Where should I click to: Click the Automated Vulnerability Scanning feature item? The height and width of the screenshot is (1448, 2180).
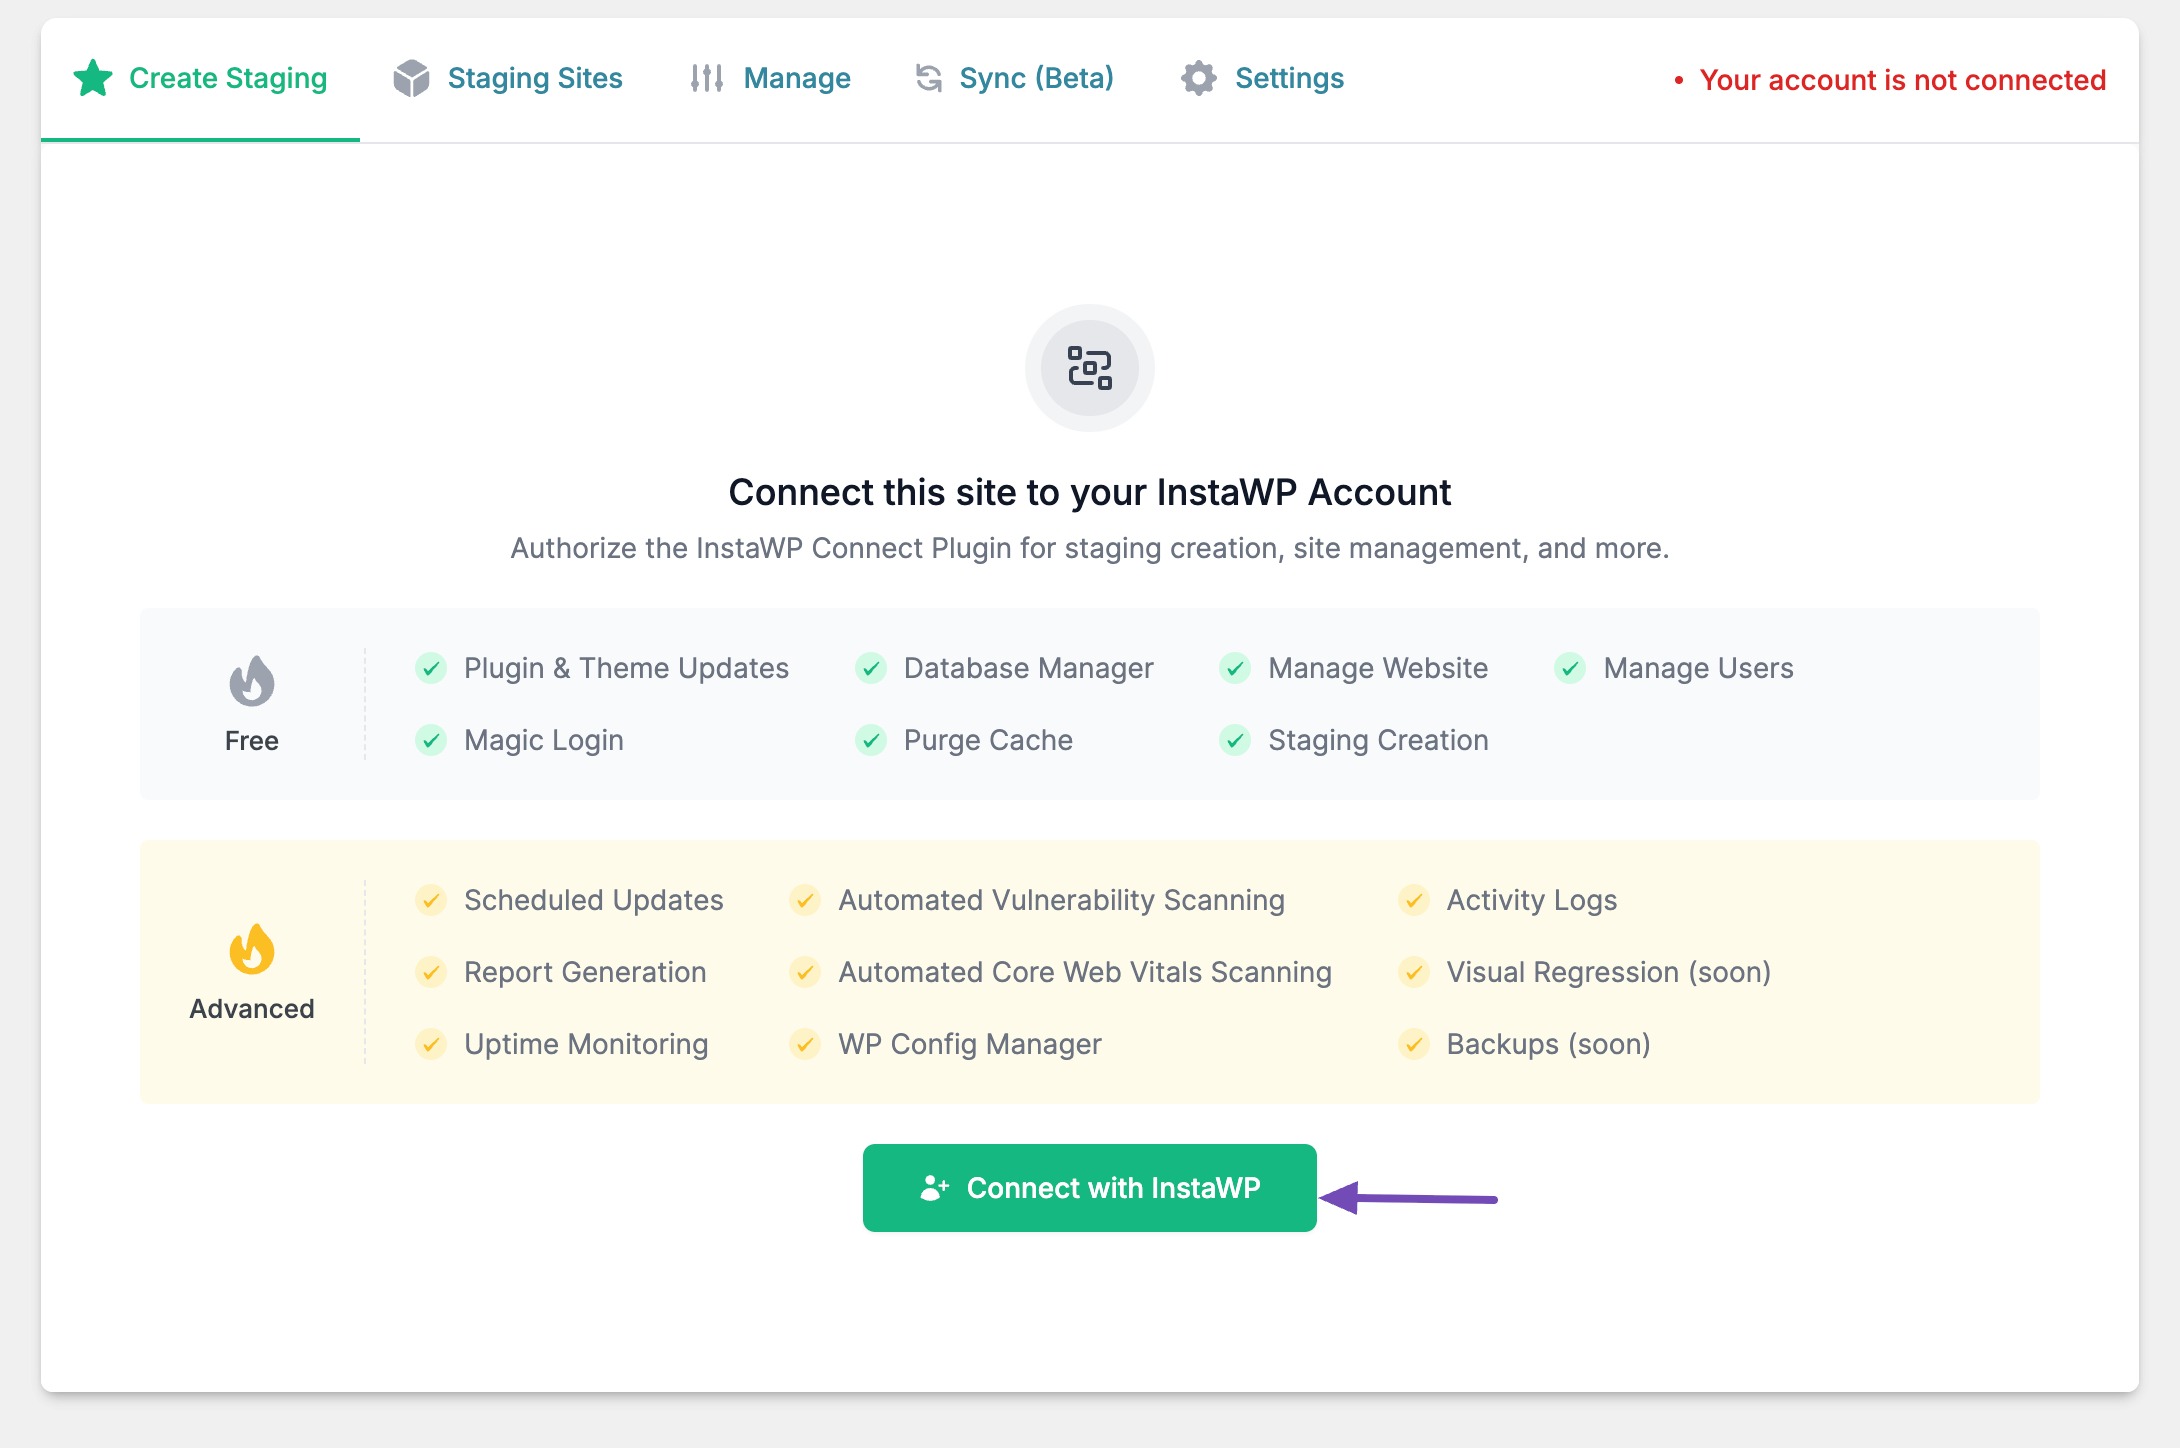coord(1061,900)
